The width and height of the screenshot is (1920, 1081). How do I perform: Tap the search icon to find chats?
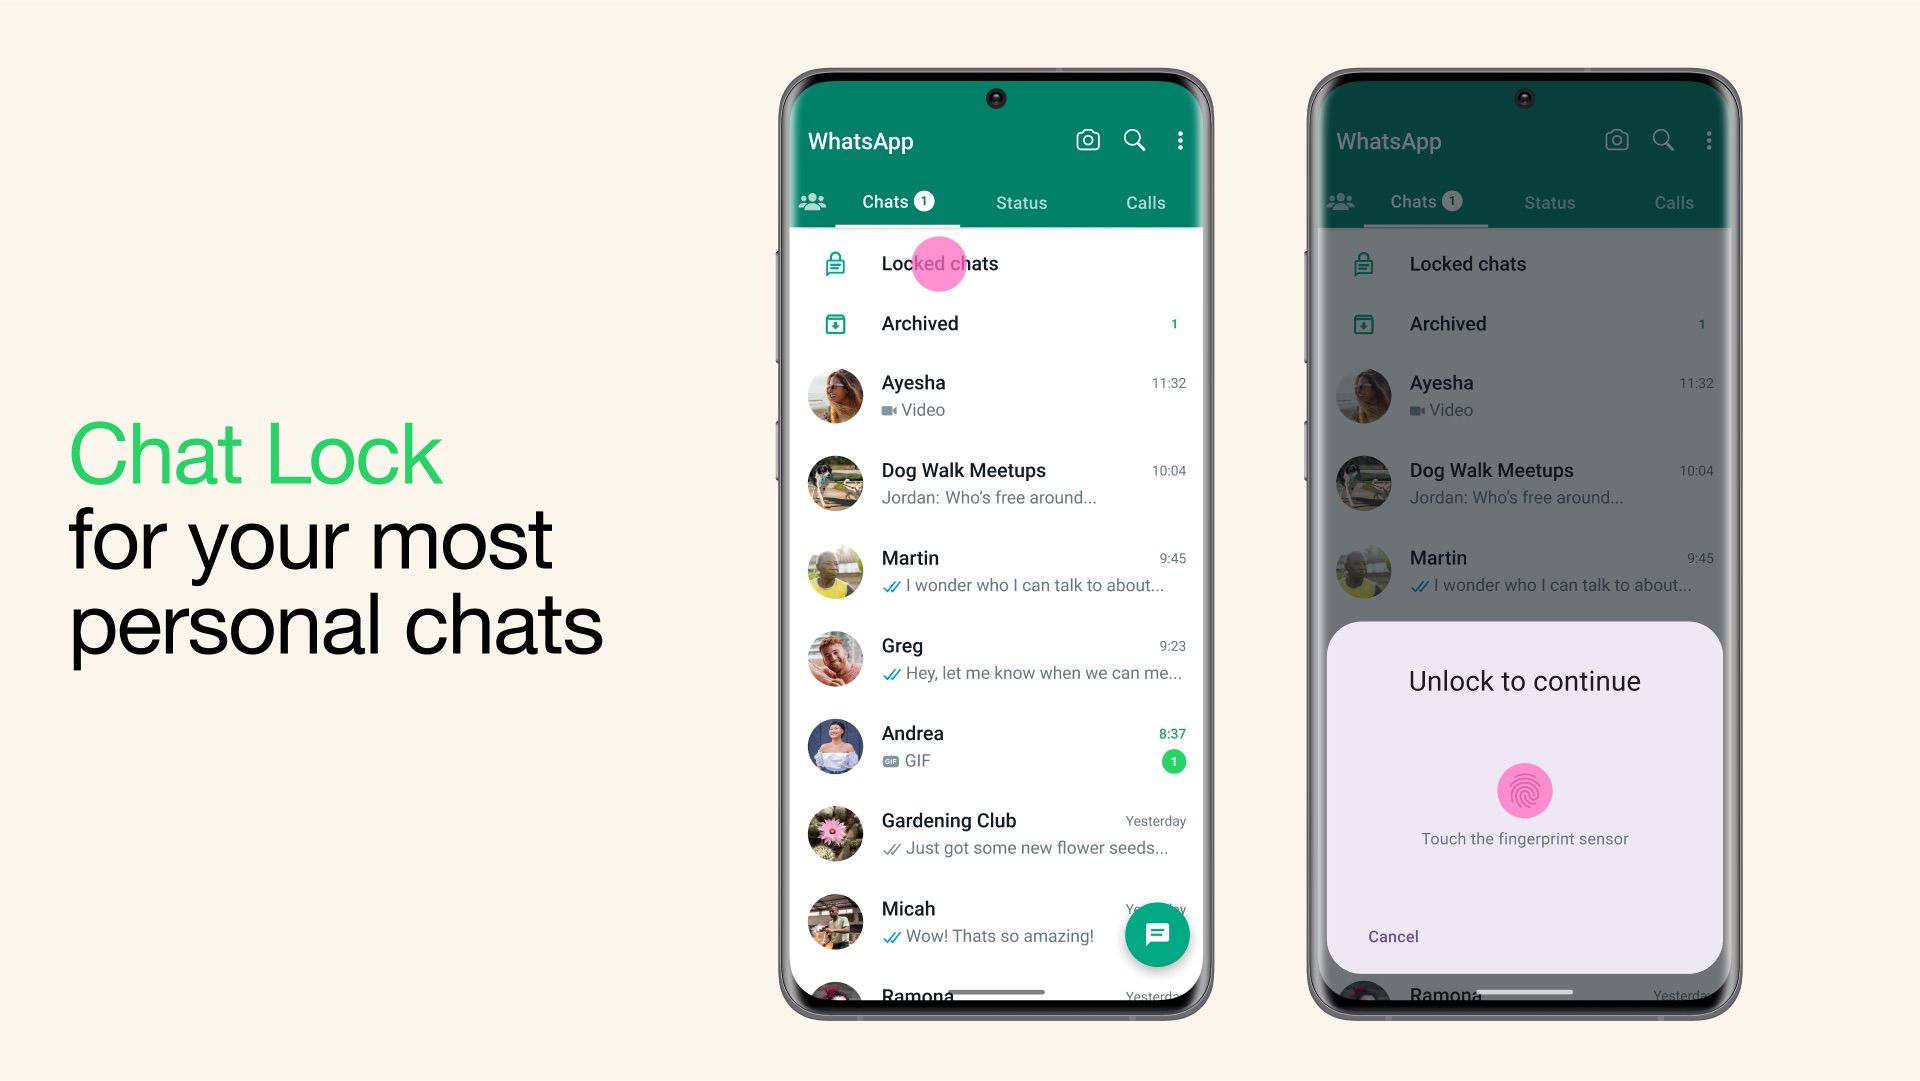(1133, 140)
